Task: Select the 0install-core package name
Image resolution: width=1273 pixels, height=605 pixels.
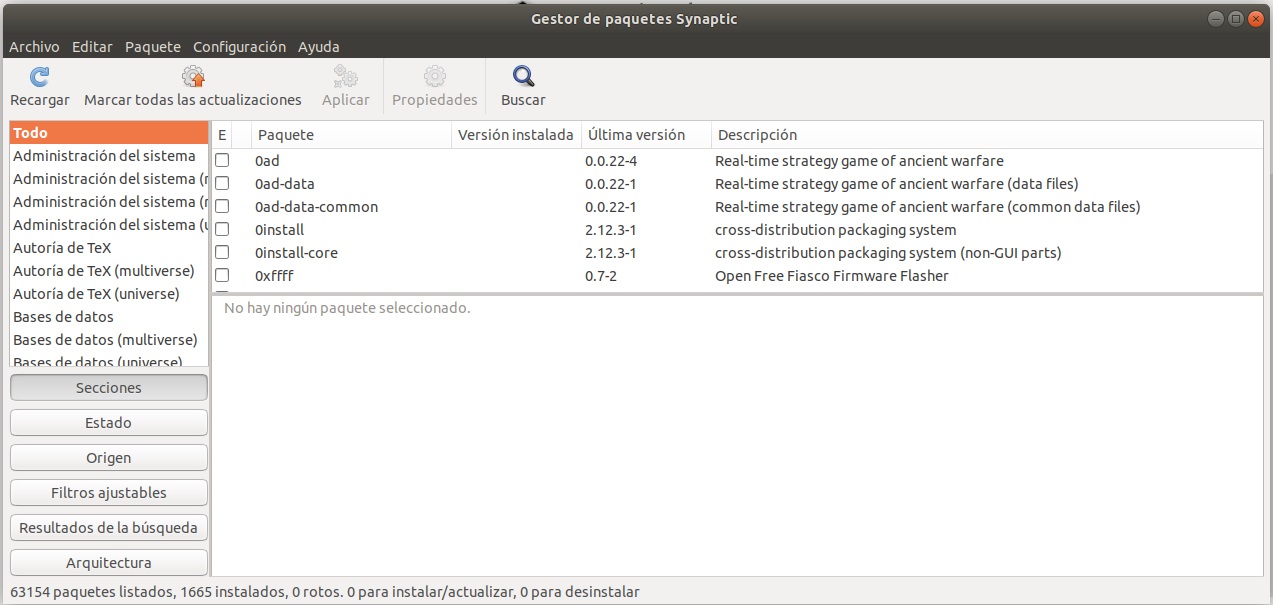Action: (297, 253)
